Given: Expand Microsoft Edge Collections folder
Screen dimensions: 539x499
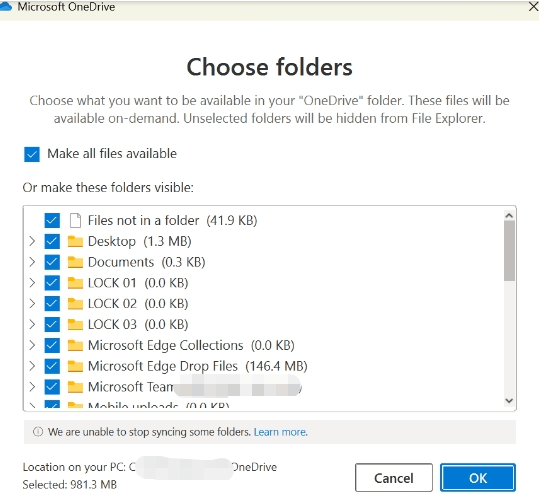Looking at the screenshot, I should tap(32, 345).
